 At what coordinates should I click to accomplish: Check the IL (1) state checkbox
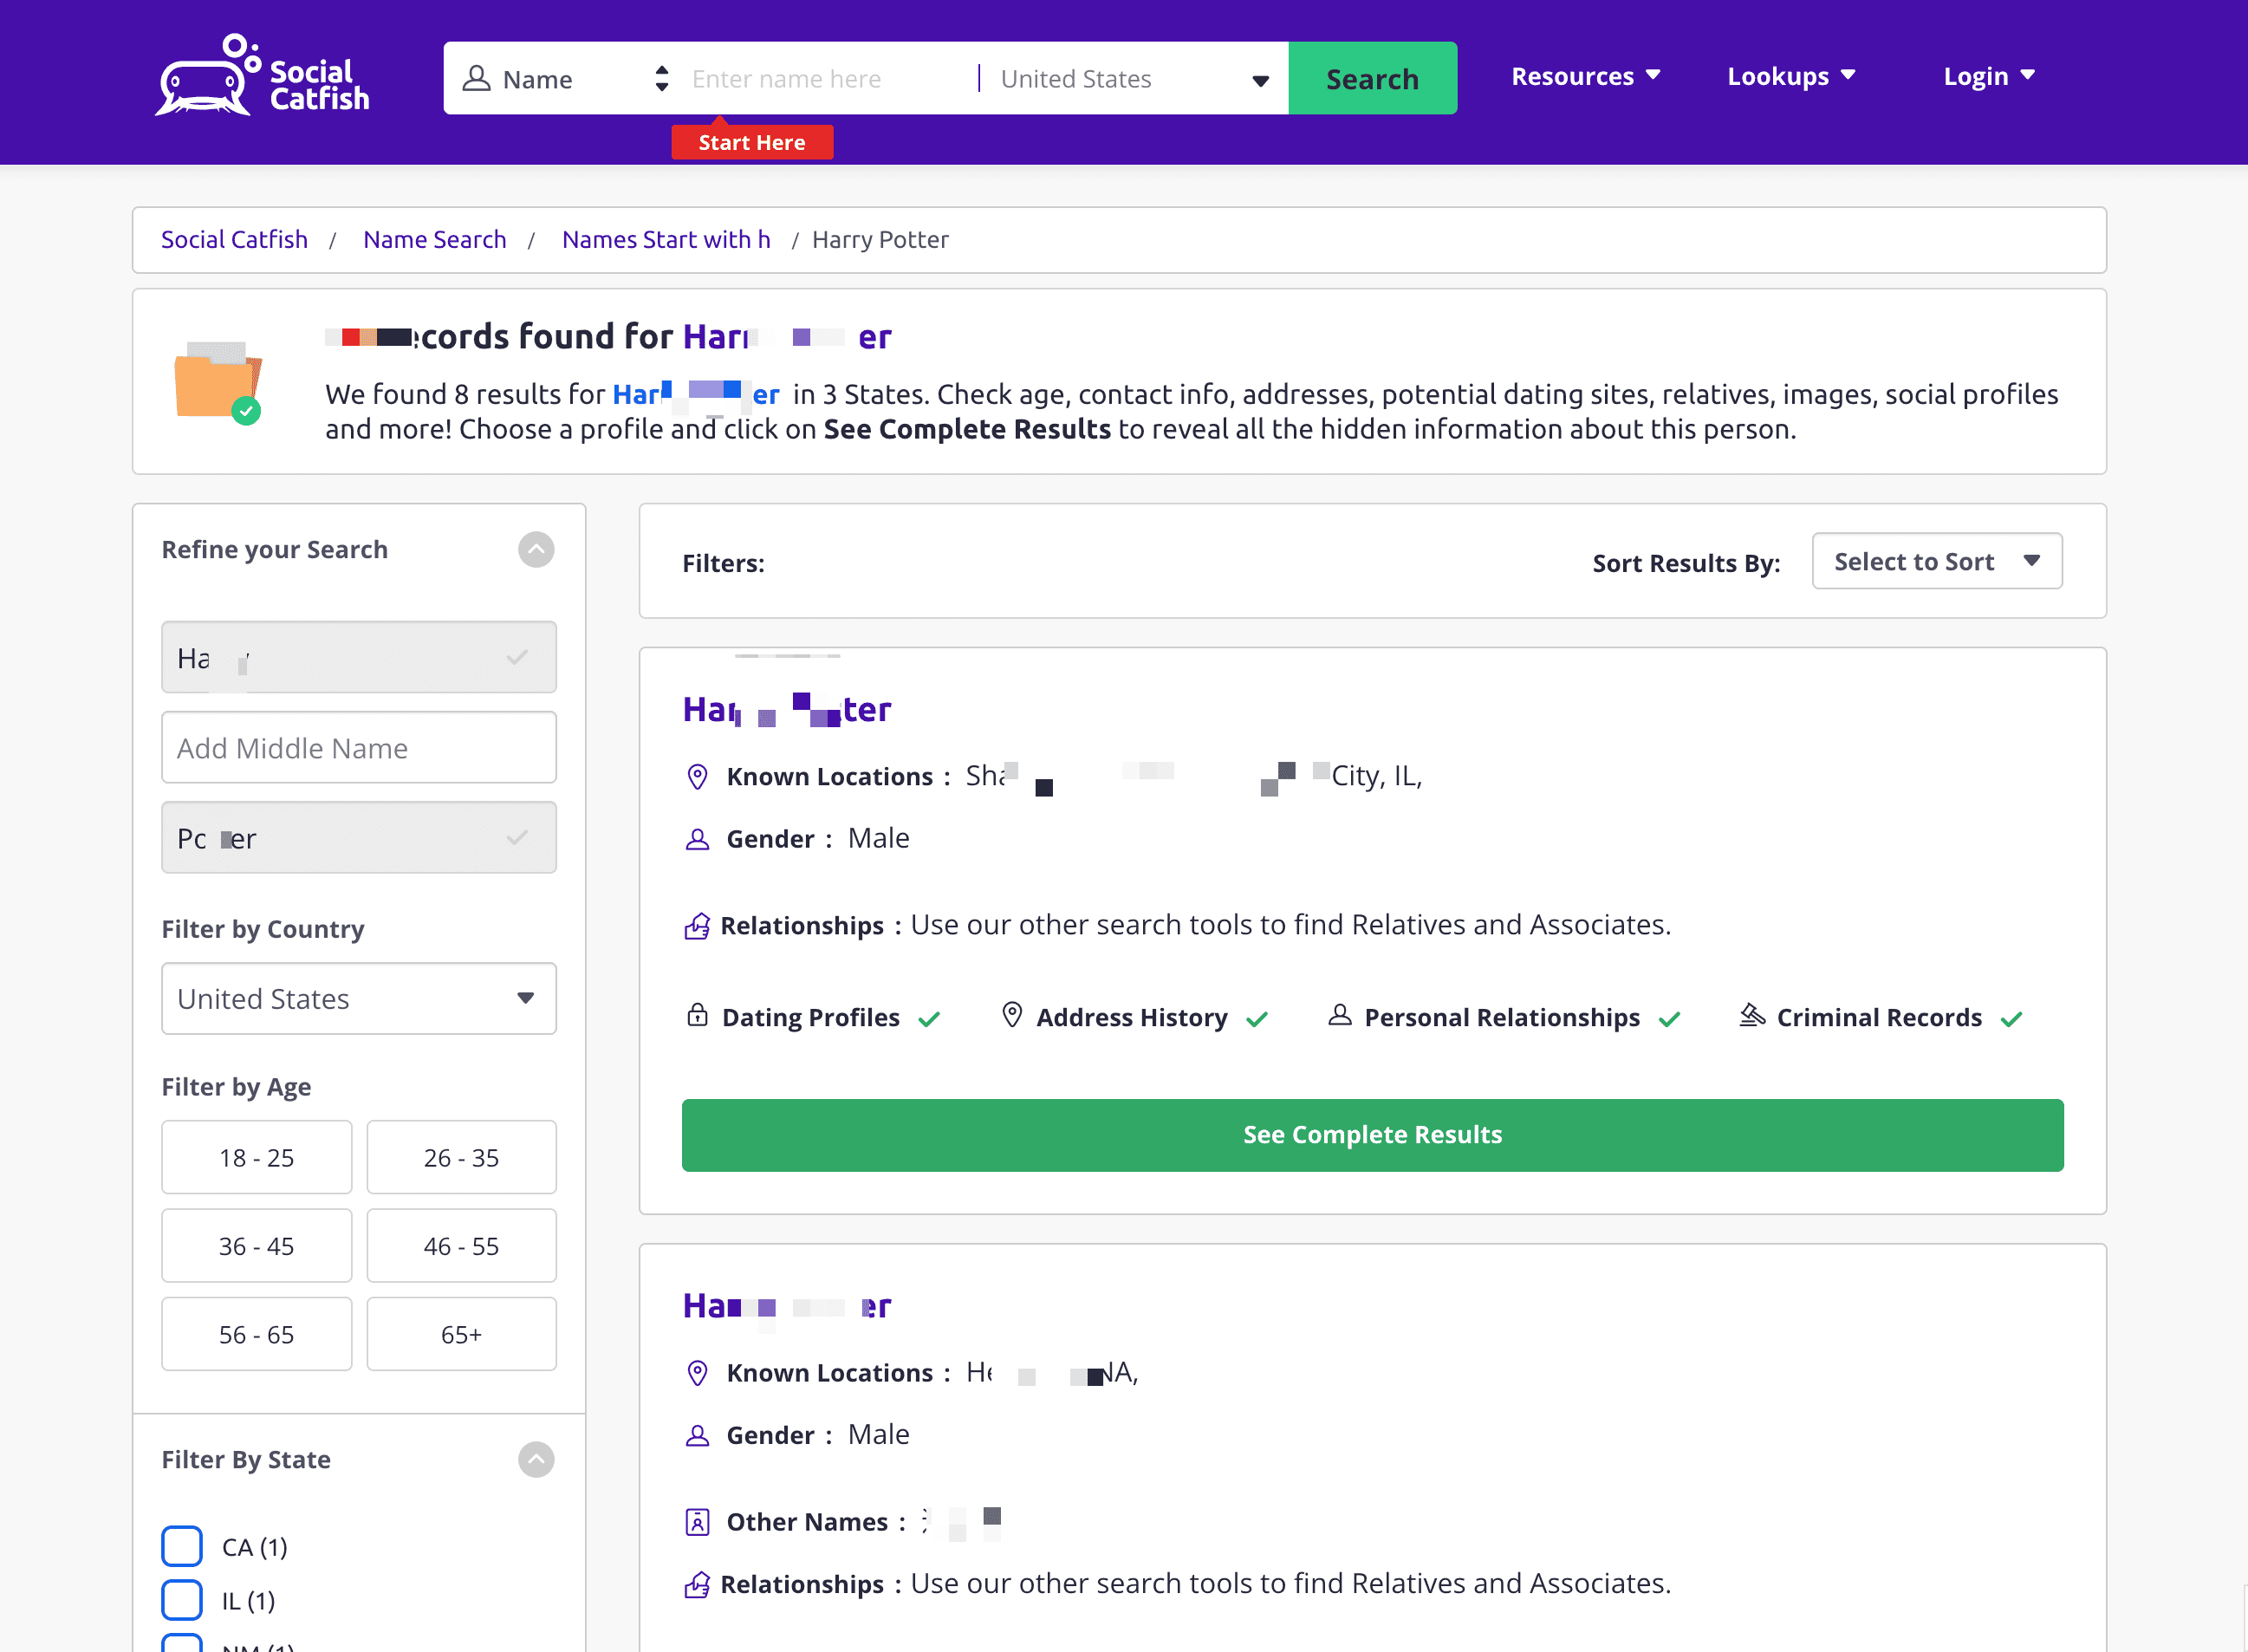click(182, 1601)
